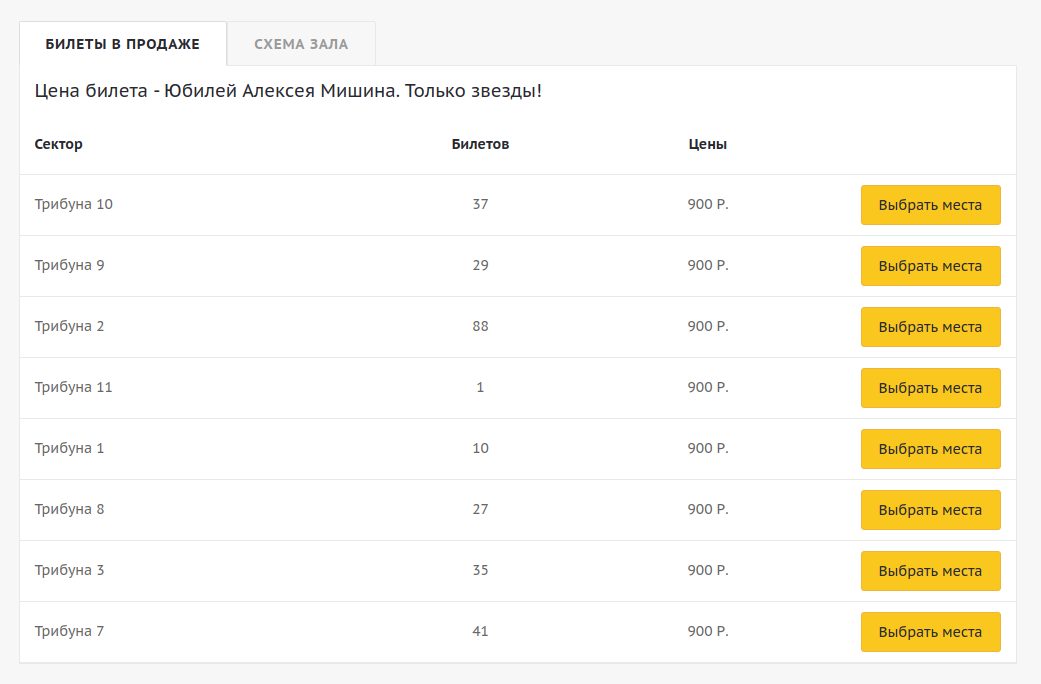Click the Сектор column header
The height and width of the screenshot is (684, 1041).
click(59, 144)
